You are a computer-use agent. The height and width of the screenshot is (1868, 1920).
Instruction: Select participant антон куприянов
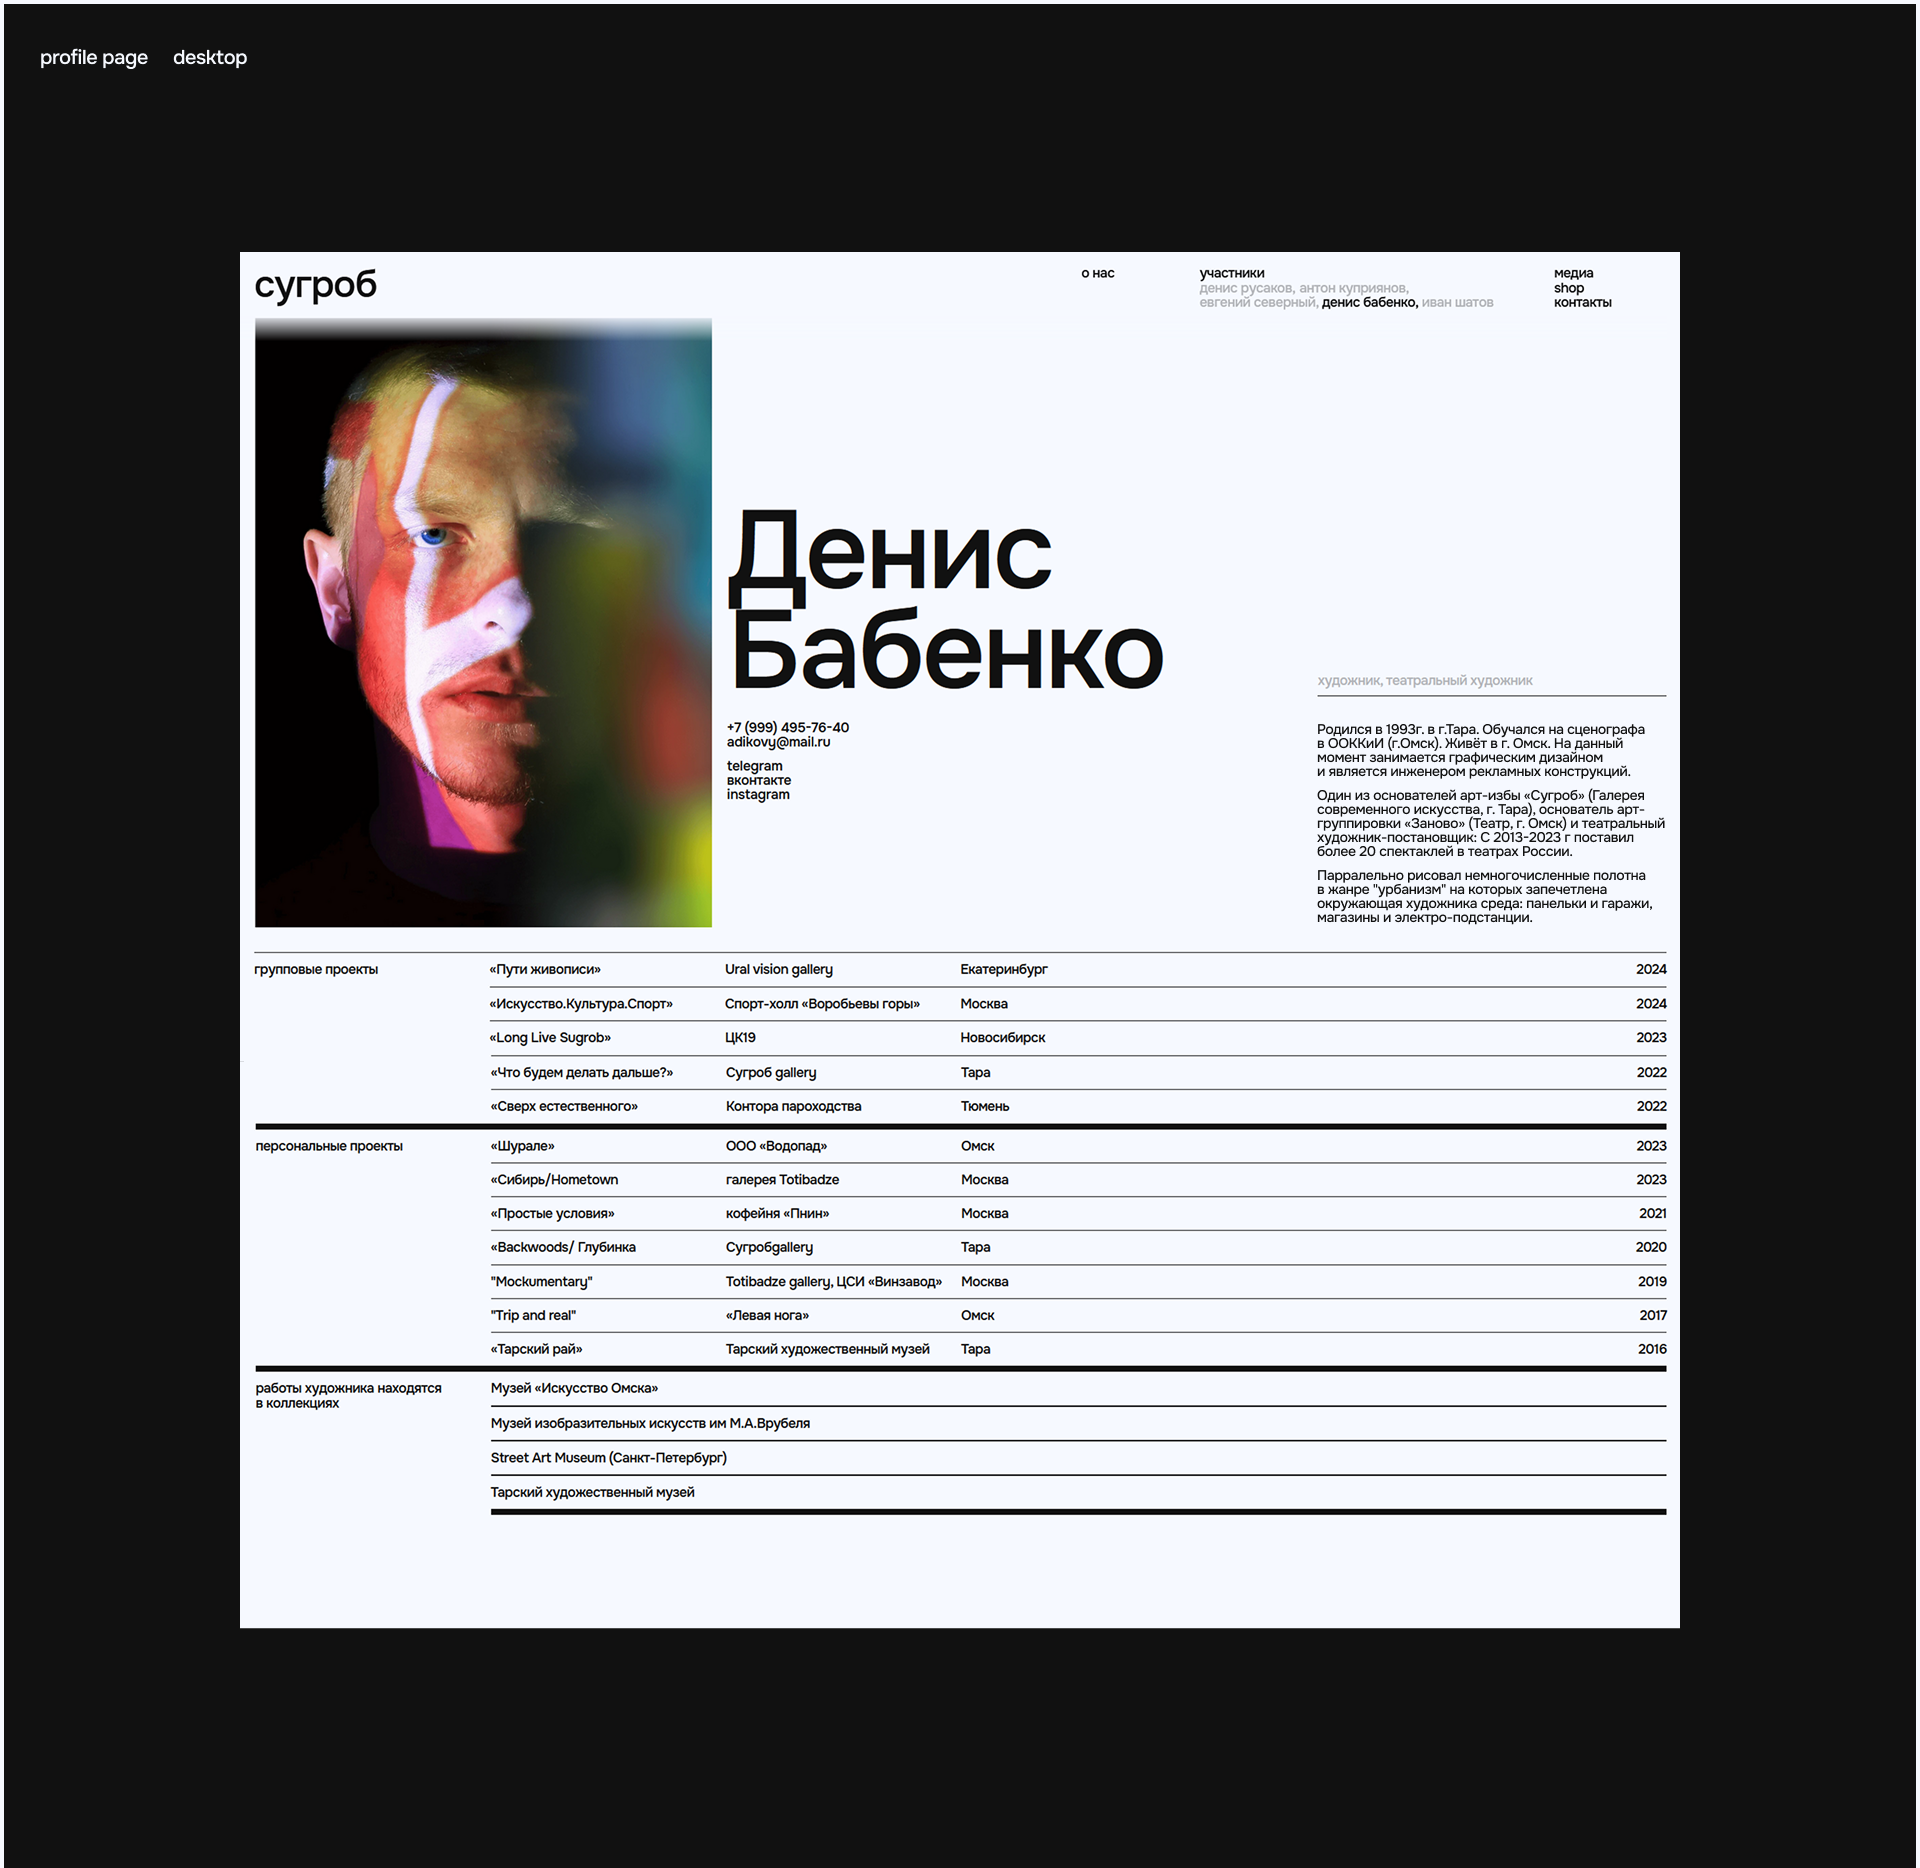pyautogui.click(x=1353, y=288)
